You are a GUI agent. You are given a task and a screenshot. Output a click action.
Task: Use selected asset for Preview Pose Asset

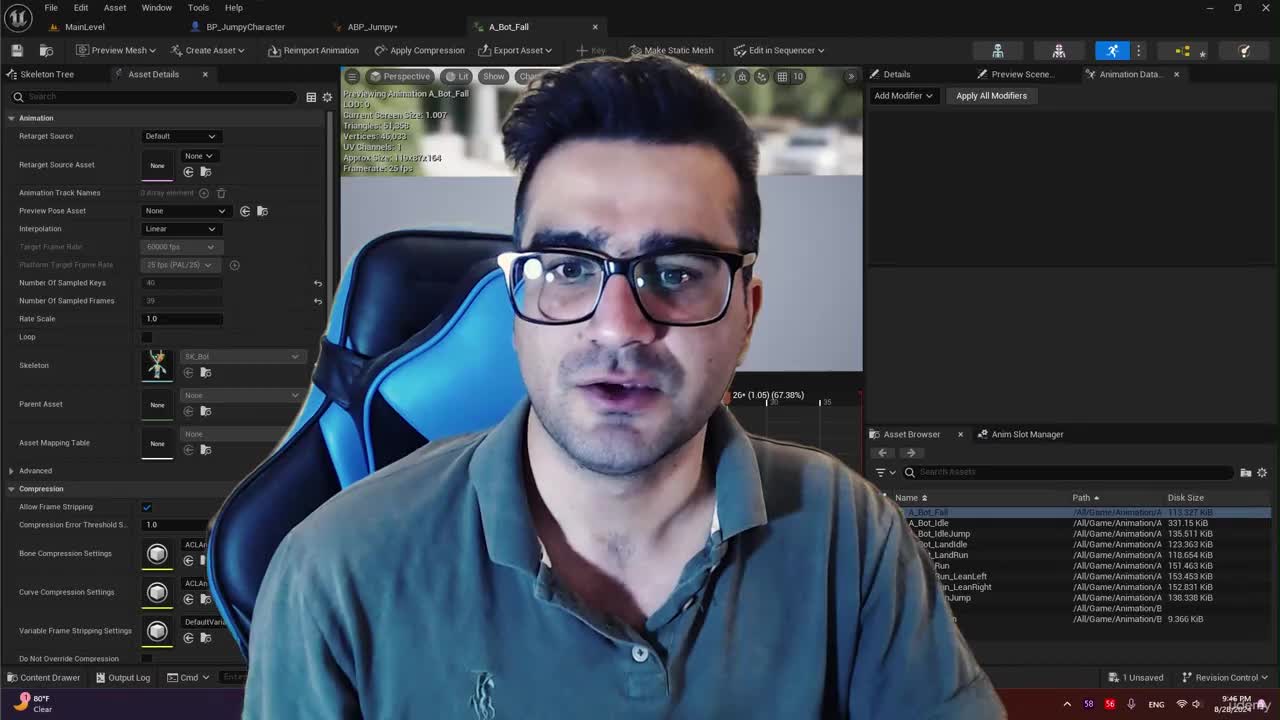[x=245, y=211]
